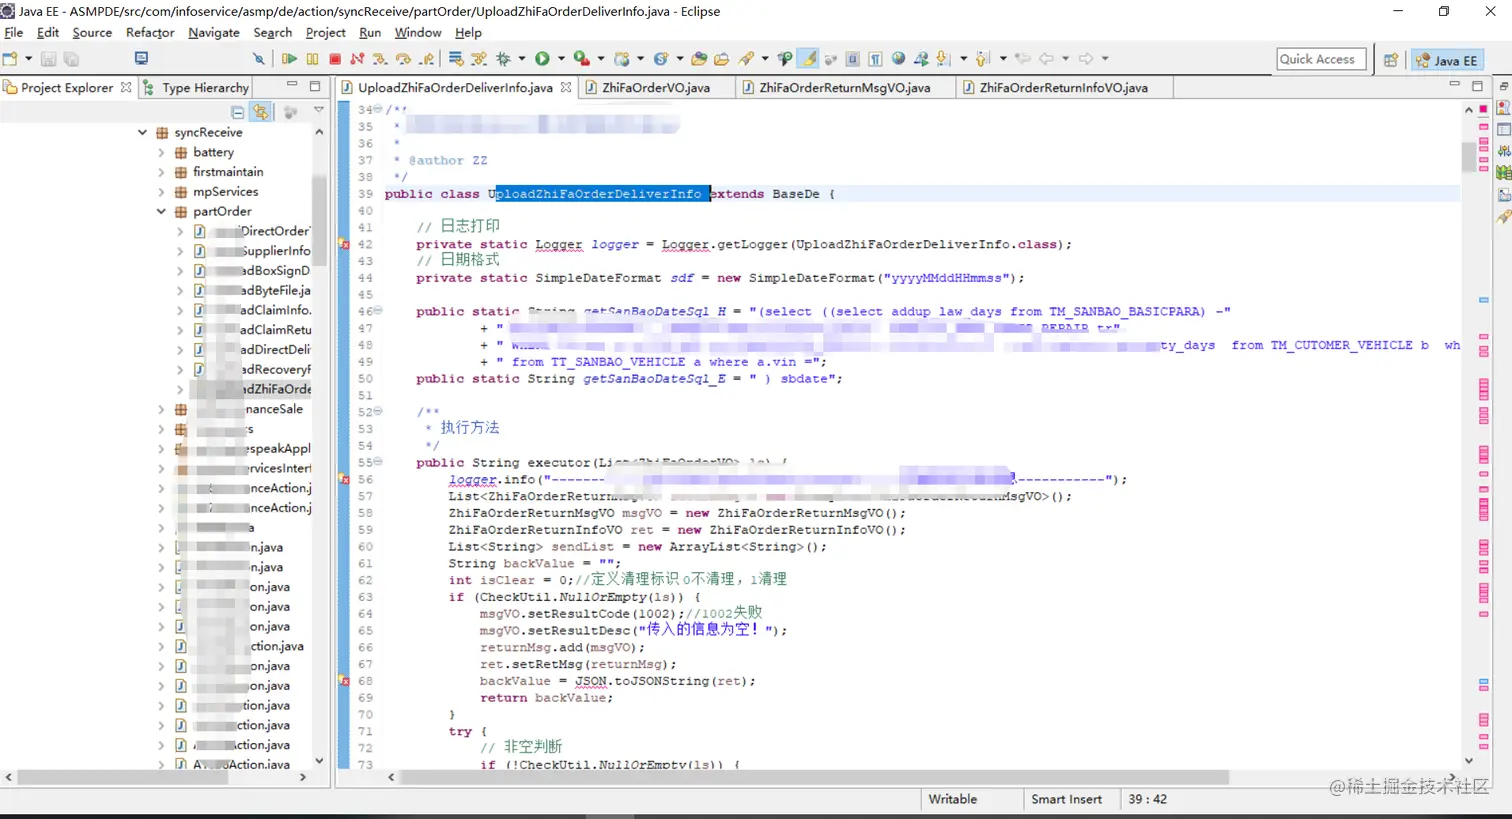This screenshot has height=819, width=1512.
Task: Open the Navigate menu
Action: tap(214, 32)
